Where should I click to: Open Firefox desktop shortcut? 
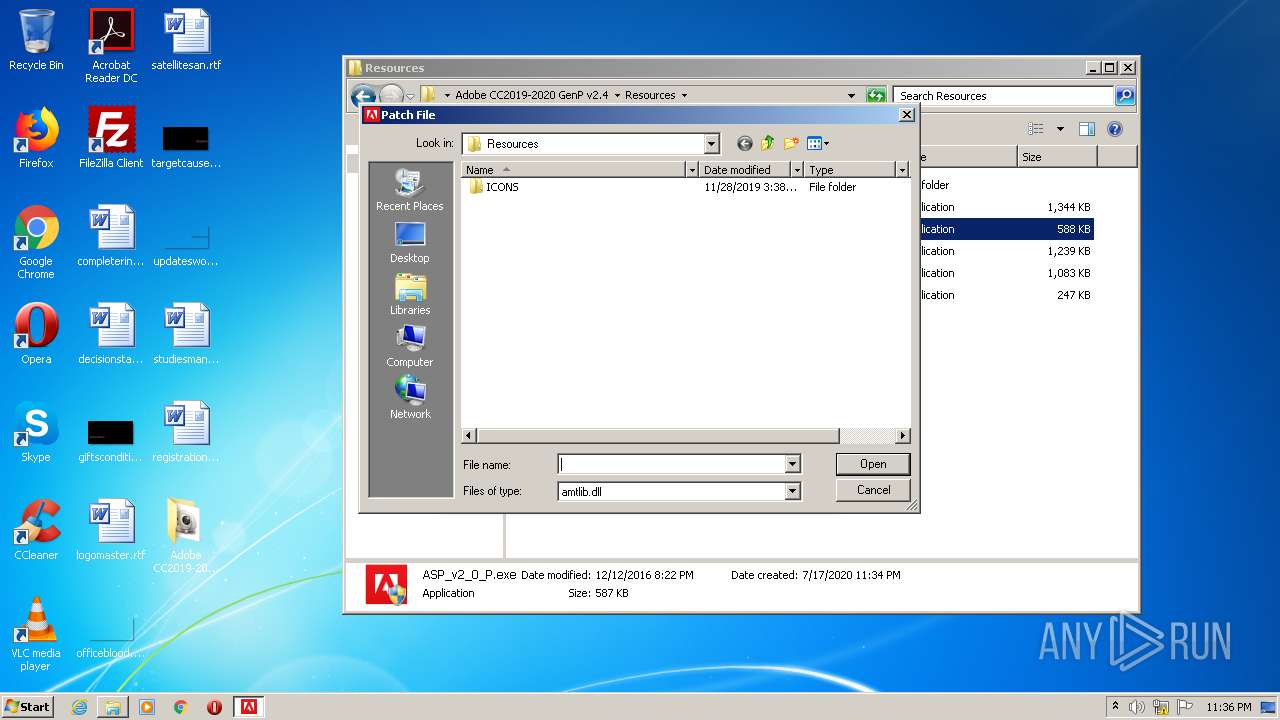(36, 138)
